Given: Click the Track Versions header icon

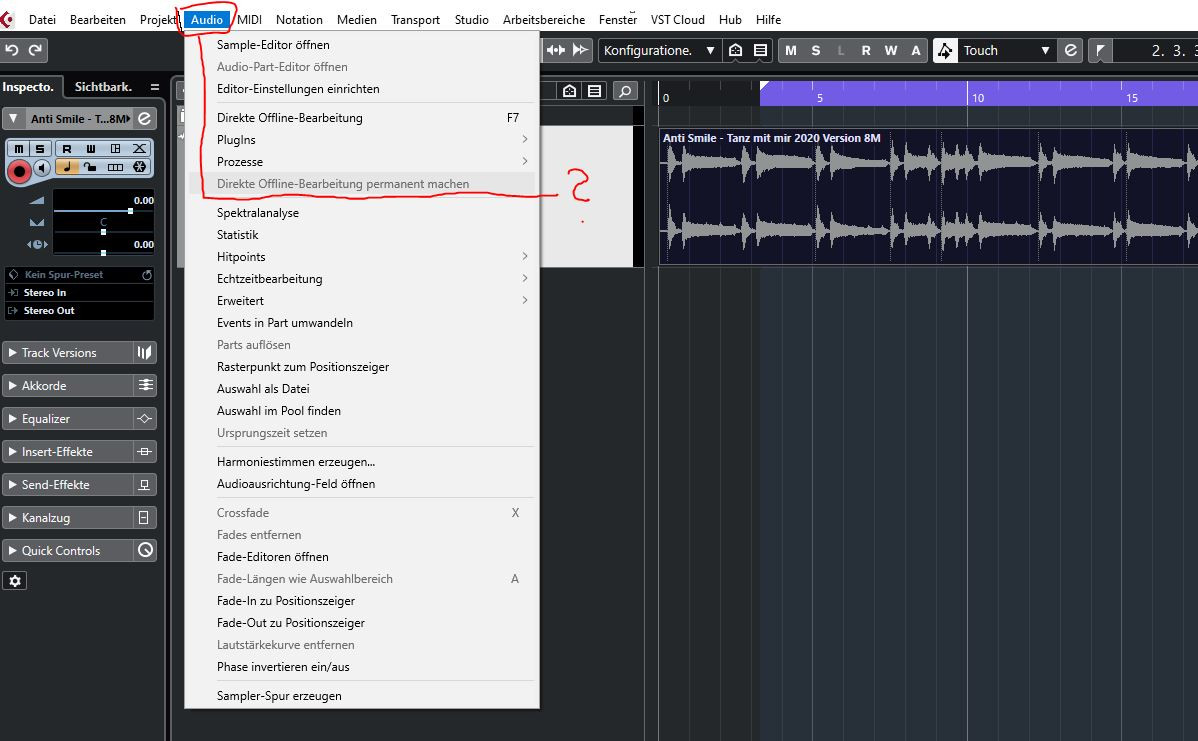Looking at the screenshot, I should (144, 352).
